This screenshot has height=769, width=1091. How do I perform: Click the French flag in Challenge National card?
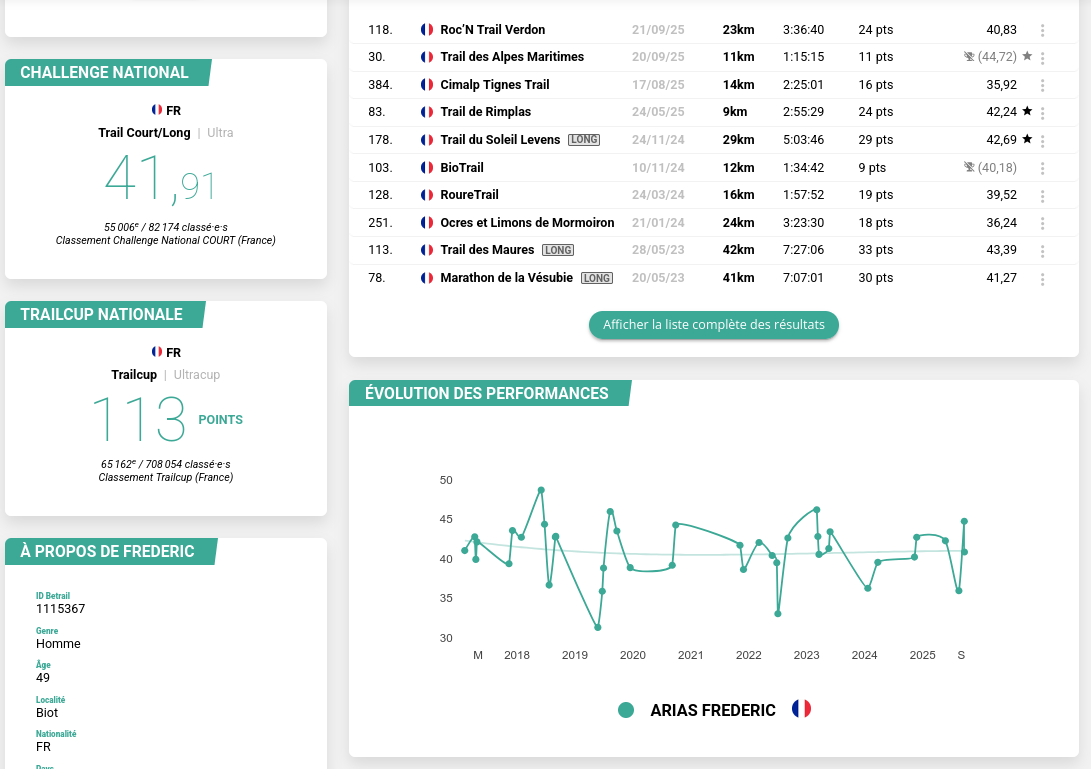[x=157, y=110]
